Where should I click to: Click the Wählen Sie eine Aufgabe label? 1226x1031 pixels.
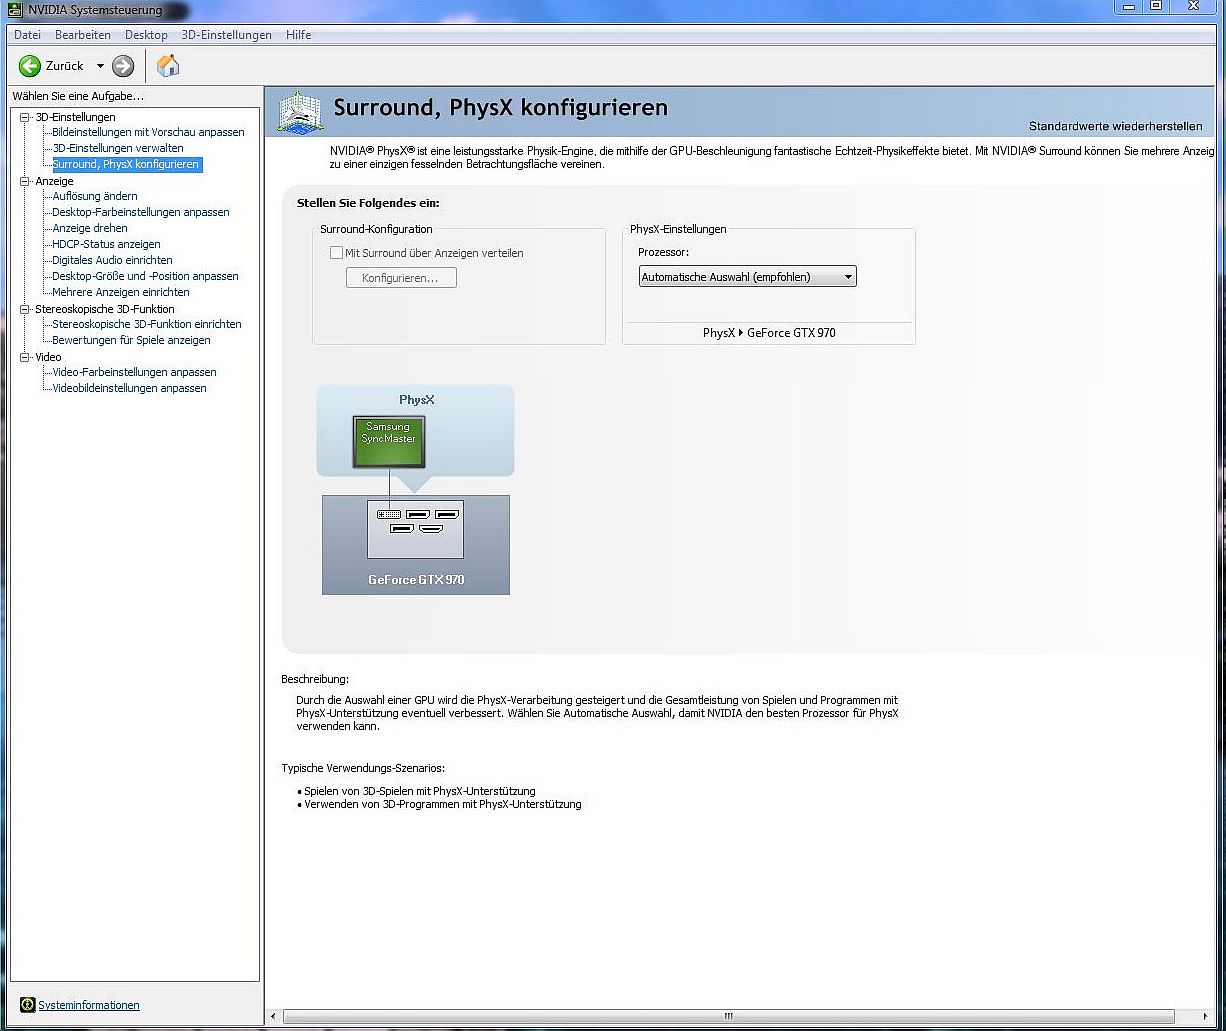78,96
